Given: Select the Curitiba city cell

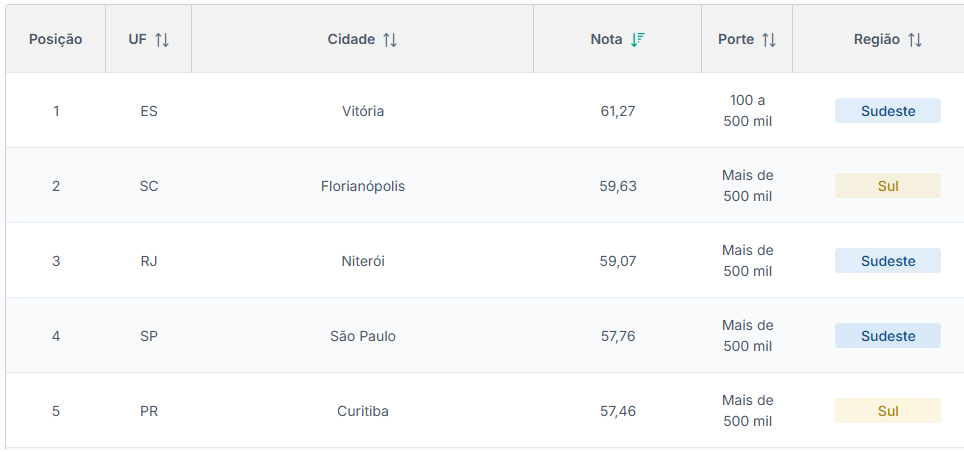Looking at the screenshot, I should 363,411.
